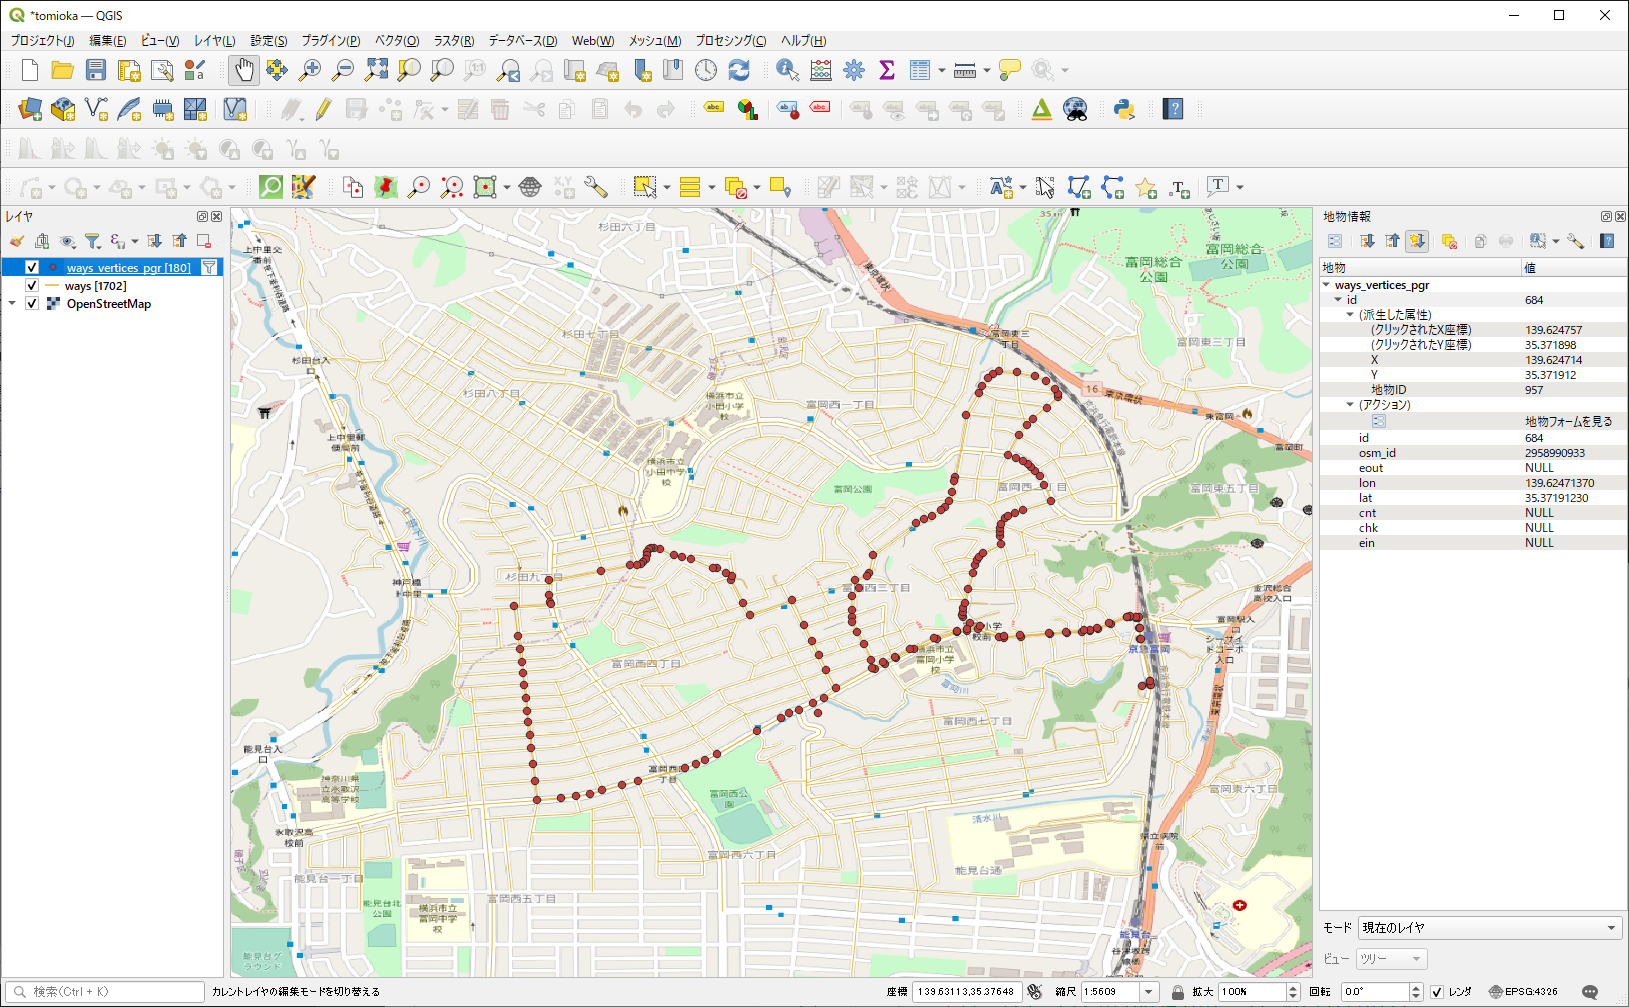
Task: Open the scale 1:5609 dropdown
Action: pos(1148,992)
